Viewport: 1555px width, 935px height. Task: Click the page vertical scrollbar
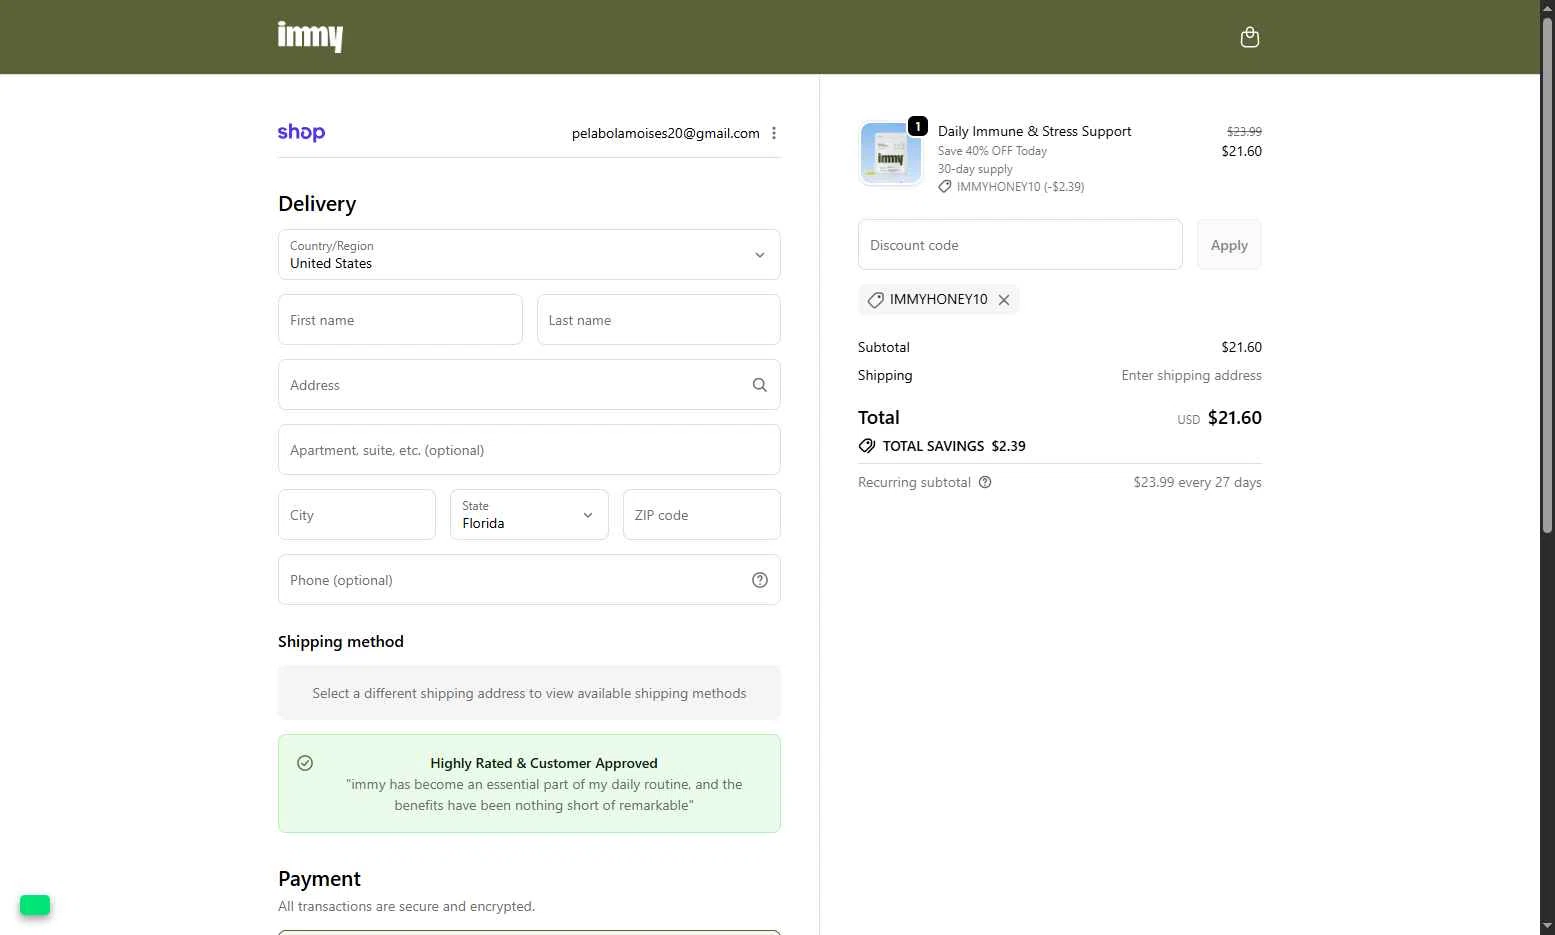1547,275
